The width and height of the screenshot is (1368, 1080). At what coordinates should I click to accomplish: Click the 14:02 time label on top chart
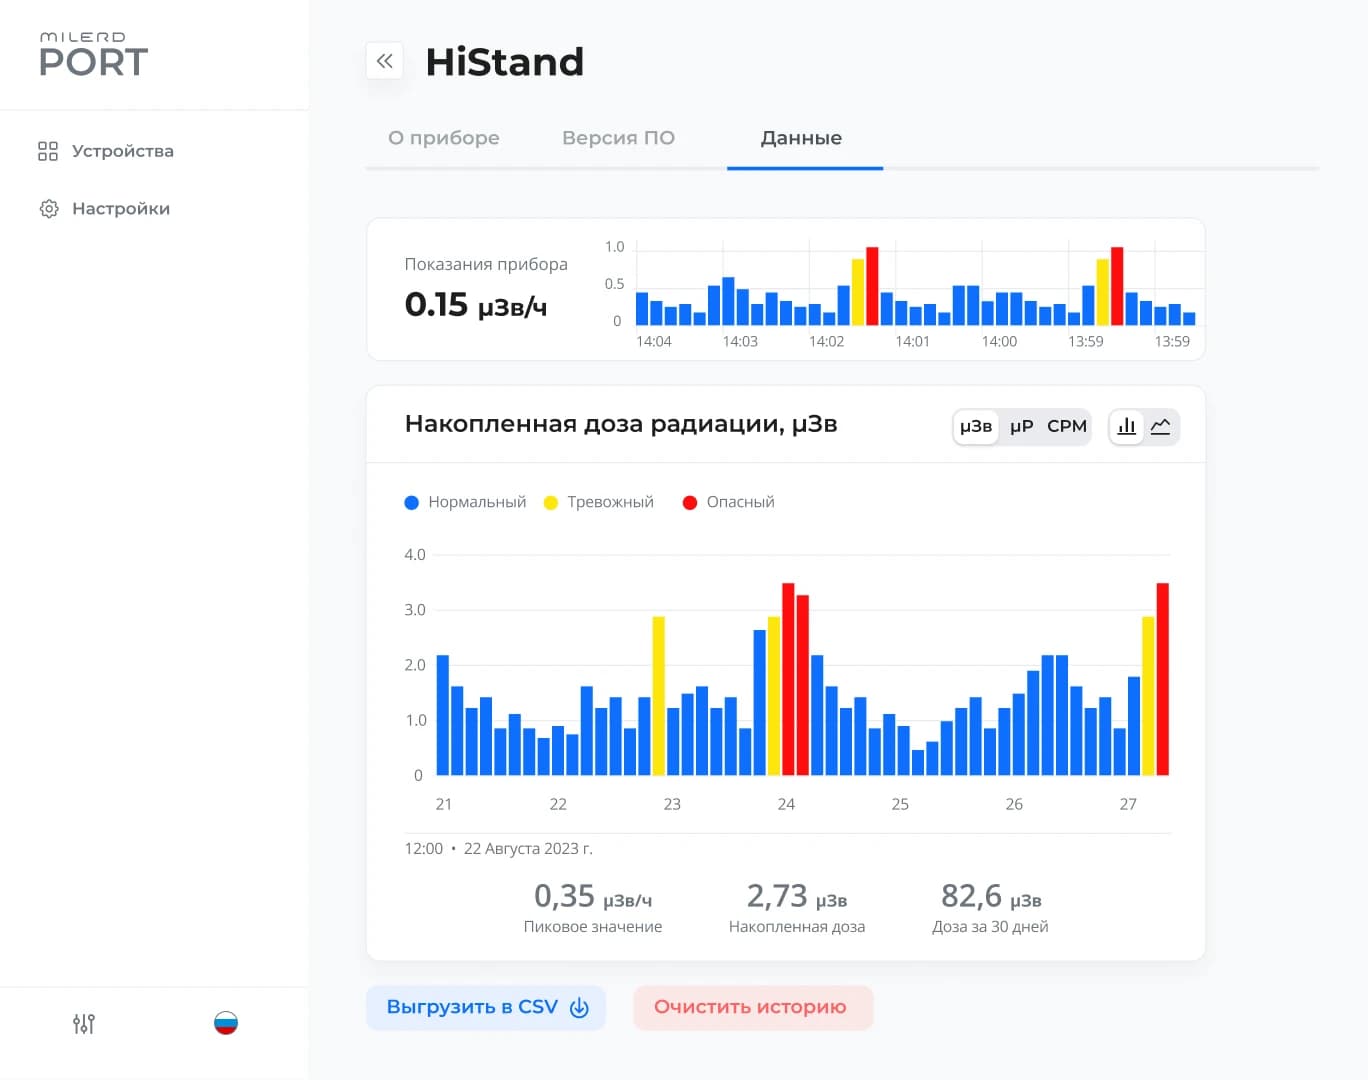(827, 342)
